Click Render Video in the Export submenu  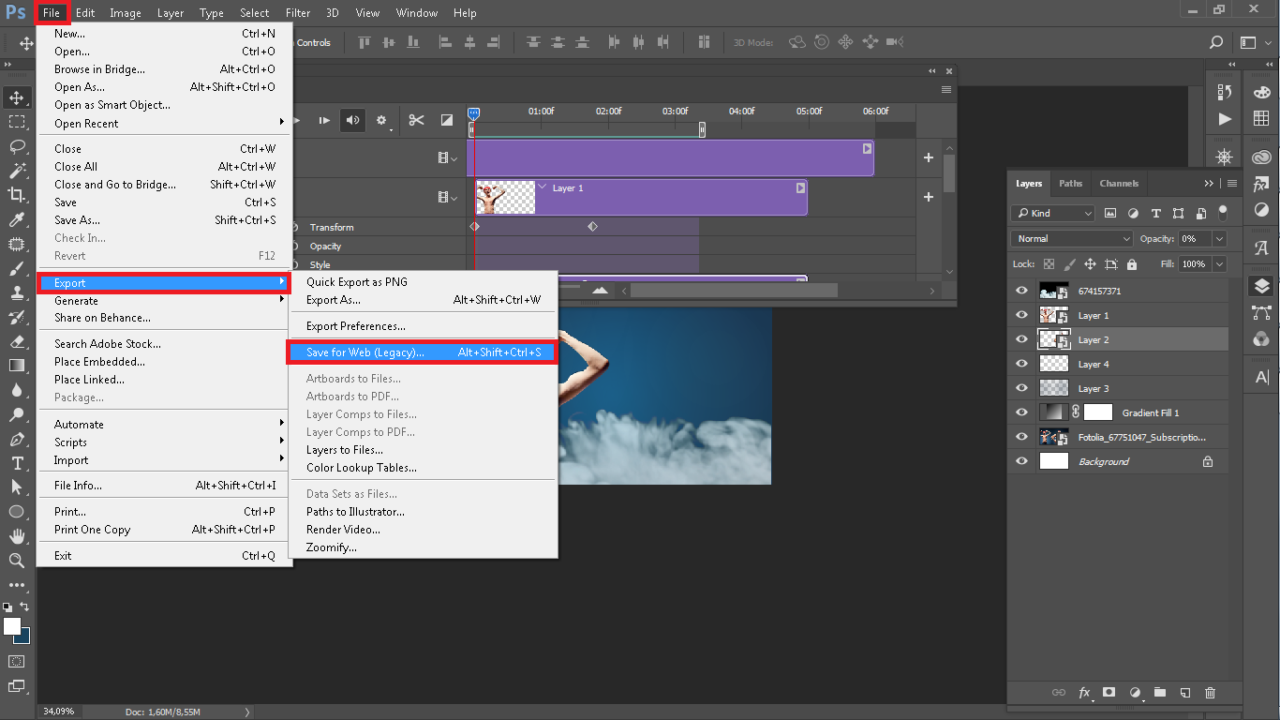pos(343,530)
